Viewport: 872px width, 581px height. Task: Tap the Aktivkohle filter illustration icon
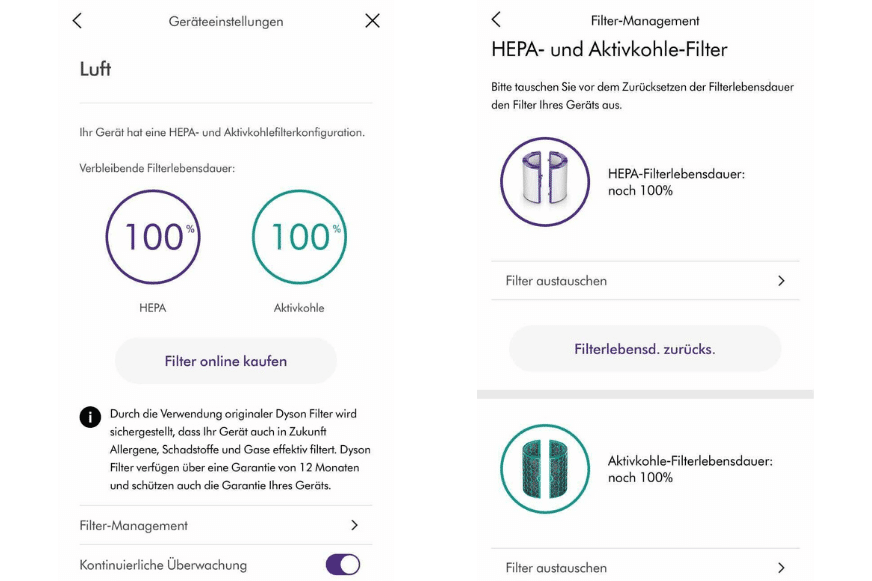click(x=544, y=467)
